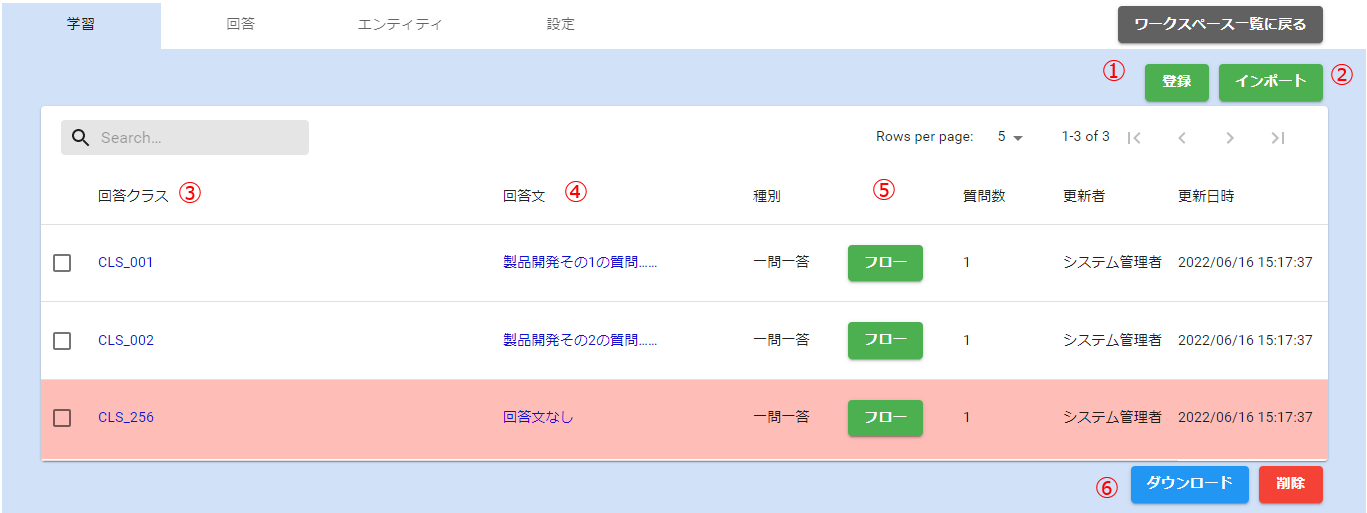Check the CLS_256 row checkbox
This screenshot has height=513, width=1367.
tap(62, 418)
